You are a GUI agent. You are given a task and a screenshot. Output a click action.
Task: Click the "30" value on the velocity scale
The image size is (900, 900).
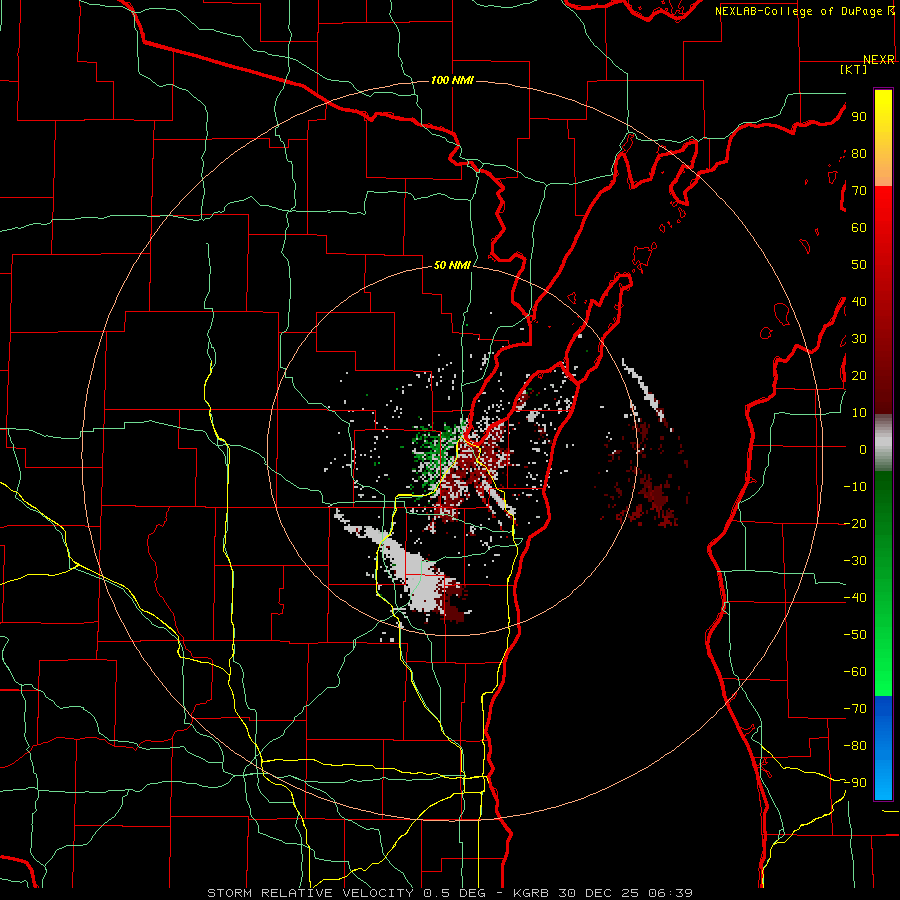pyautogui.click(x=859, y=339)
